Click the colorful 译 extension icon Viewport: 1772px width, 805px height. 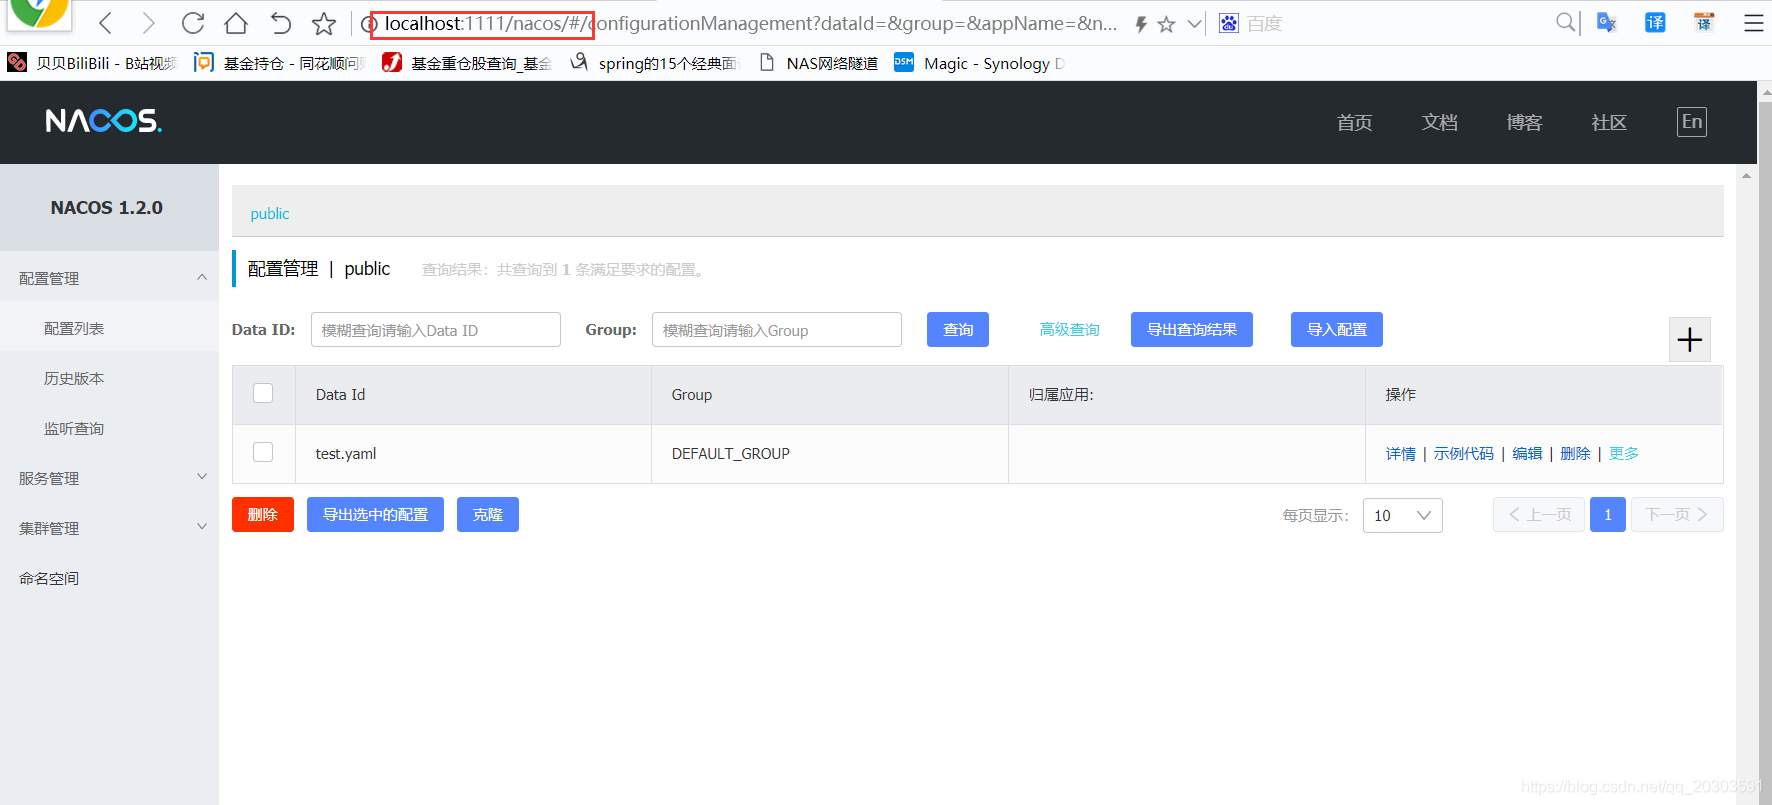1704,22
